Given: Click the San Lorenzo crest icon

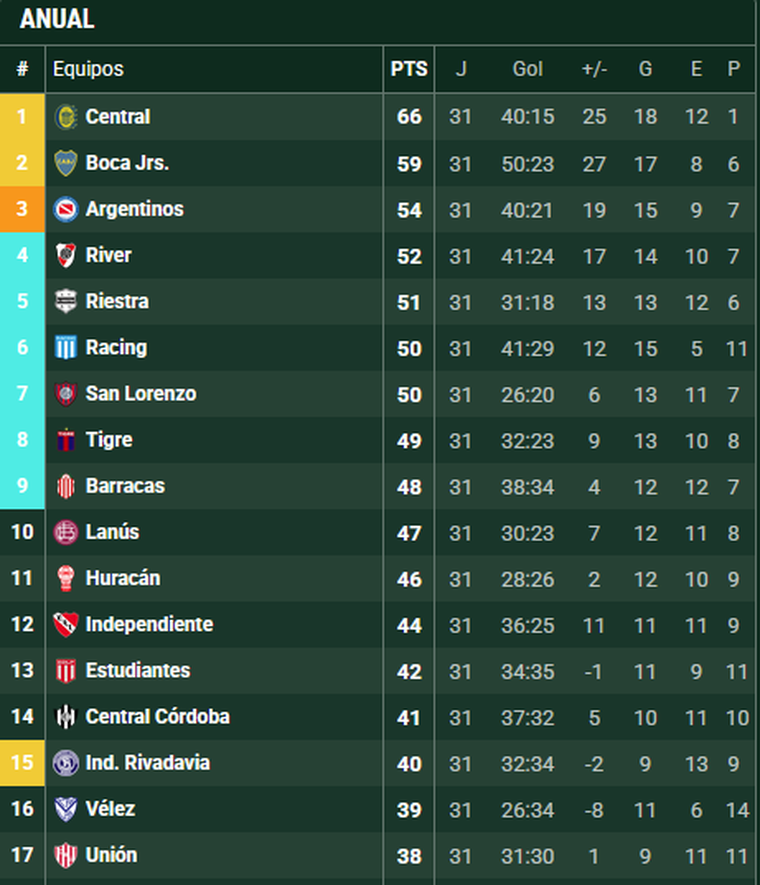Looking at the screenshot, I should pos(66,394).
